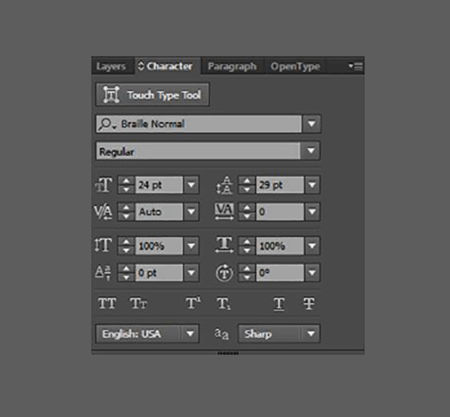
Task: Open the Braille Normal font family dropdown
Action: pyautogui.click(x=312, y=124)
